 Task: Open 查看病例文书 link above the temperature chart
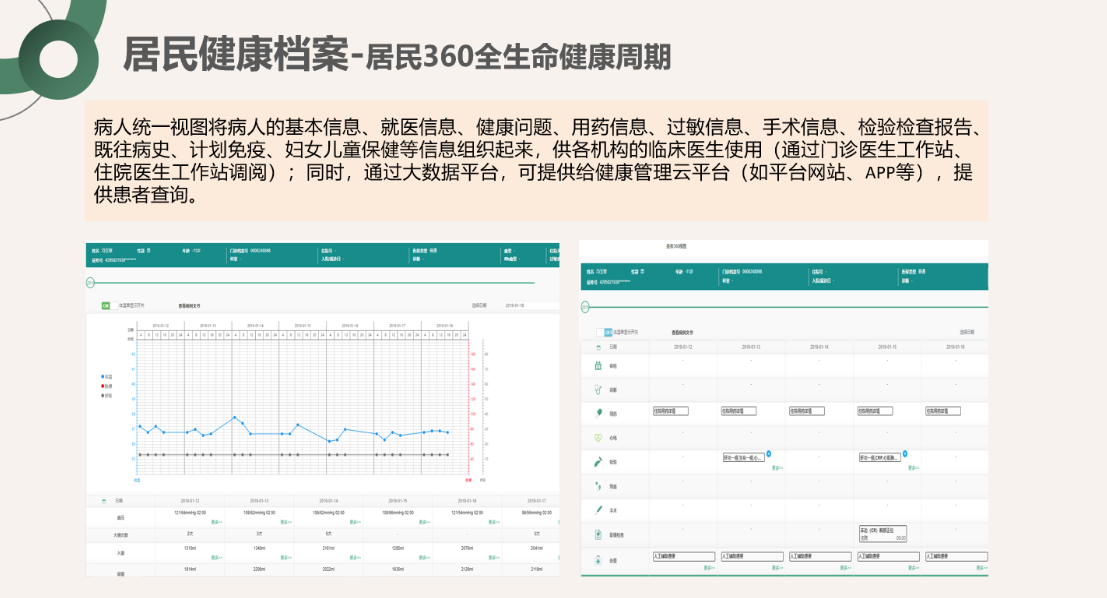point(189,306)
